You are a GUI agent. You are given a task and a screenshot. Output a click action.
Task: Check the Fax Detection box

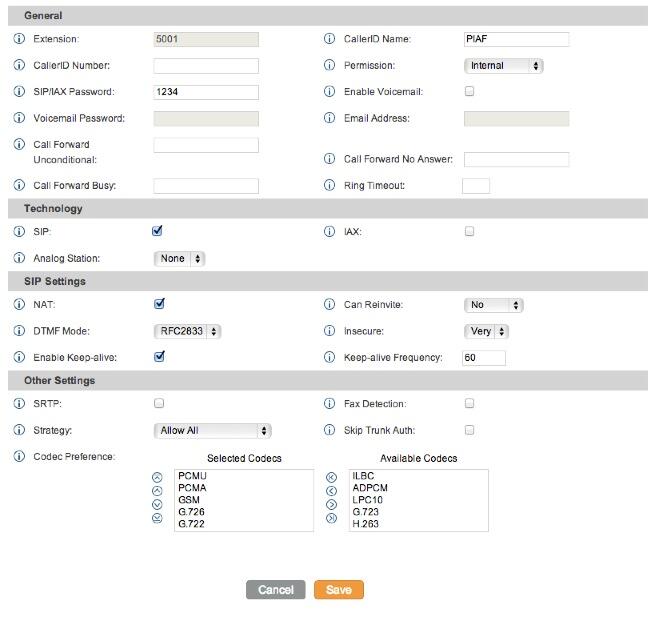tap(470, 403)
